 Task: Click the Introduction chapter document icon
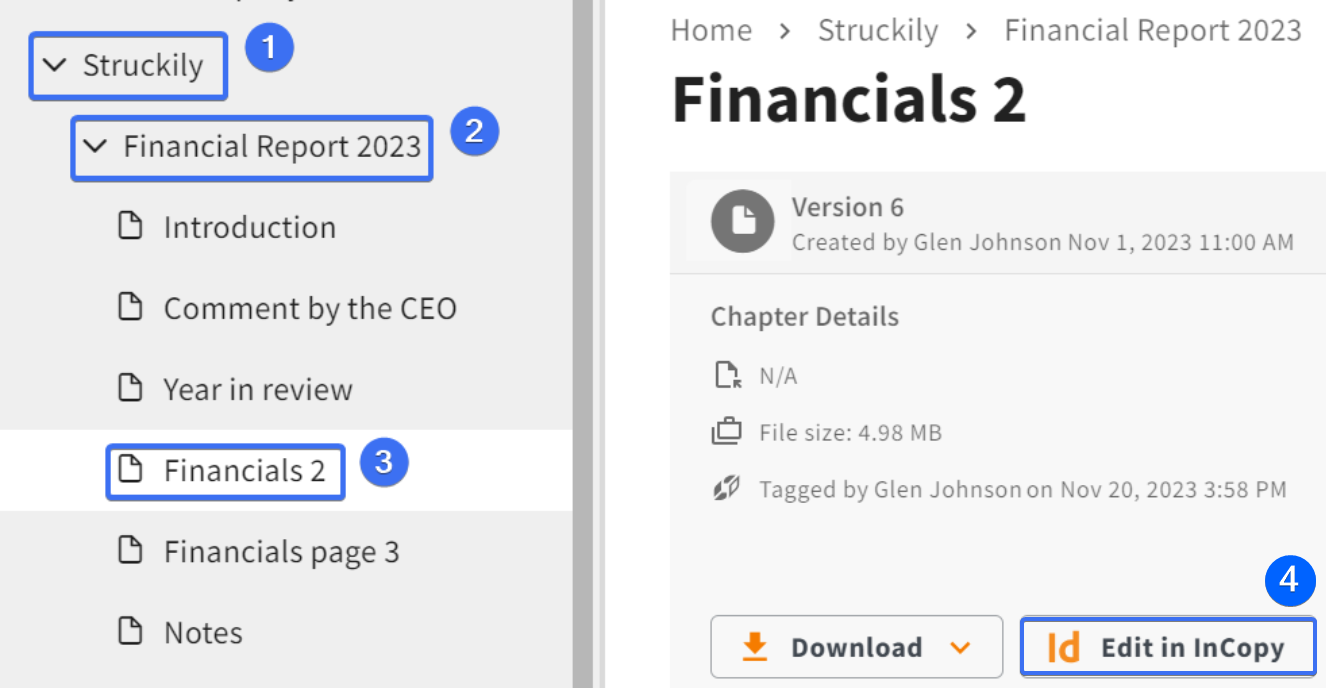(130, 227)
